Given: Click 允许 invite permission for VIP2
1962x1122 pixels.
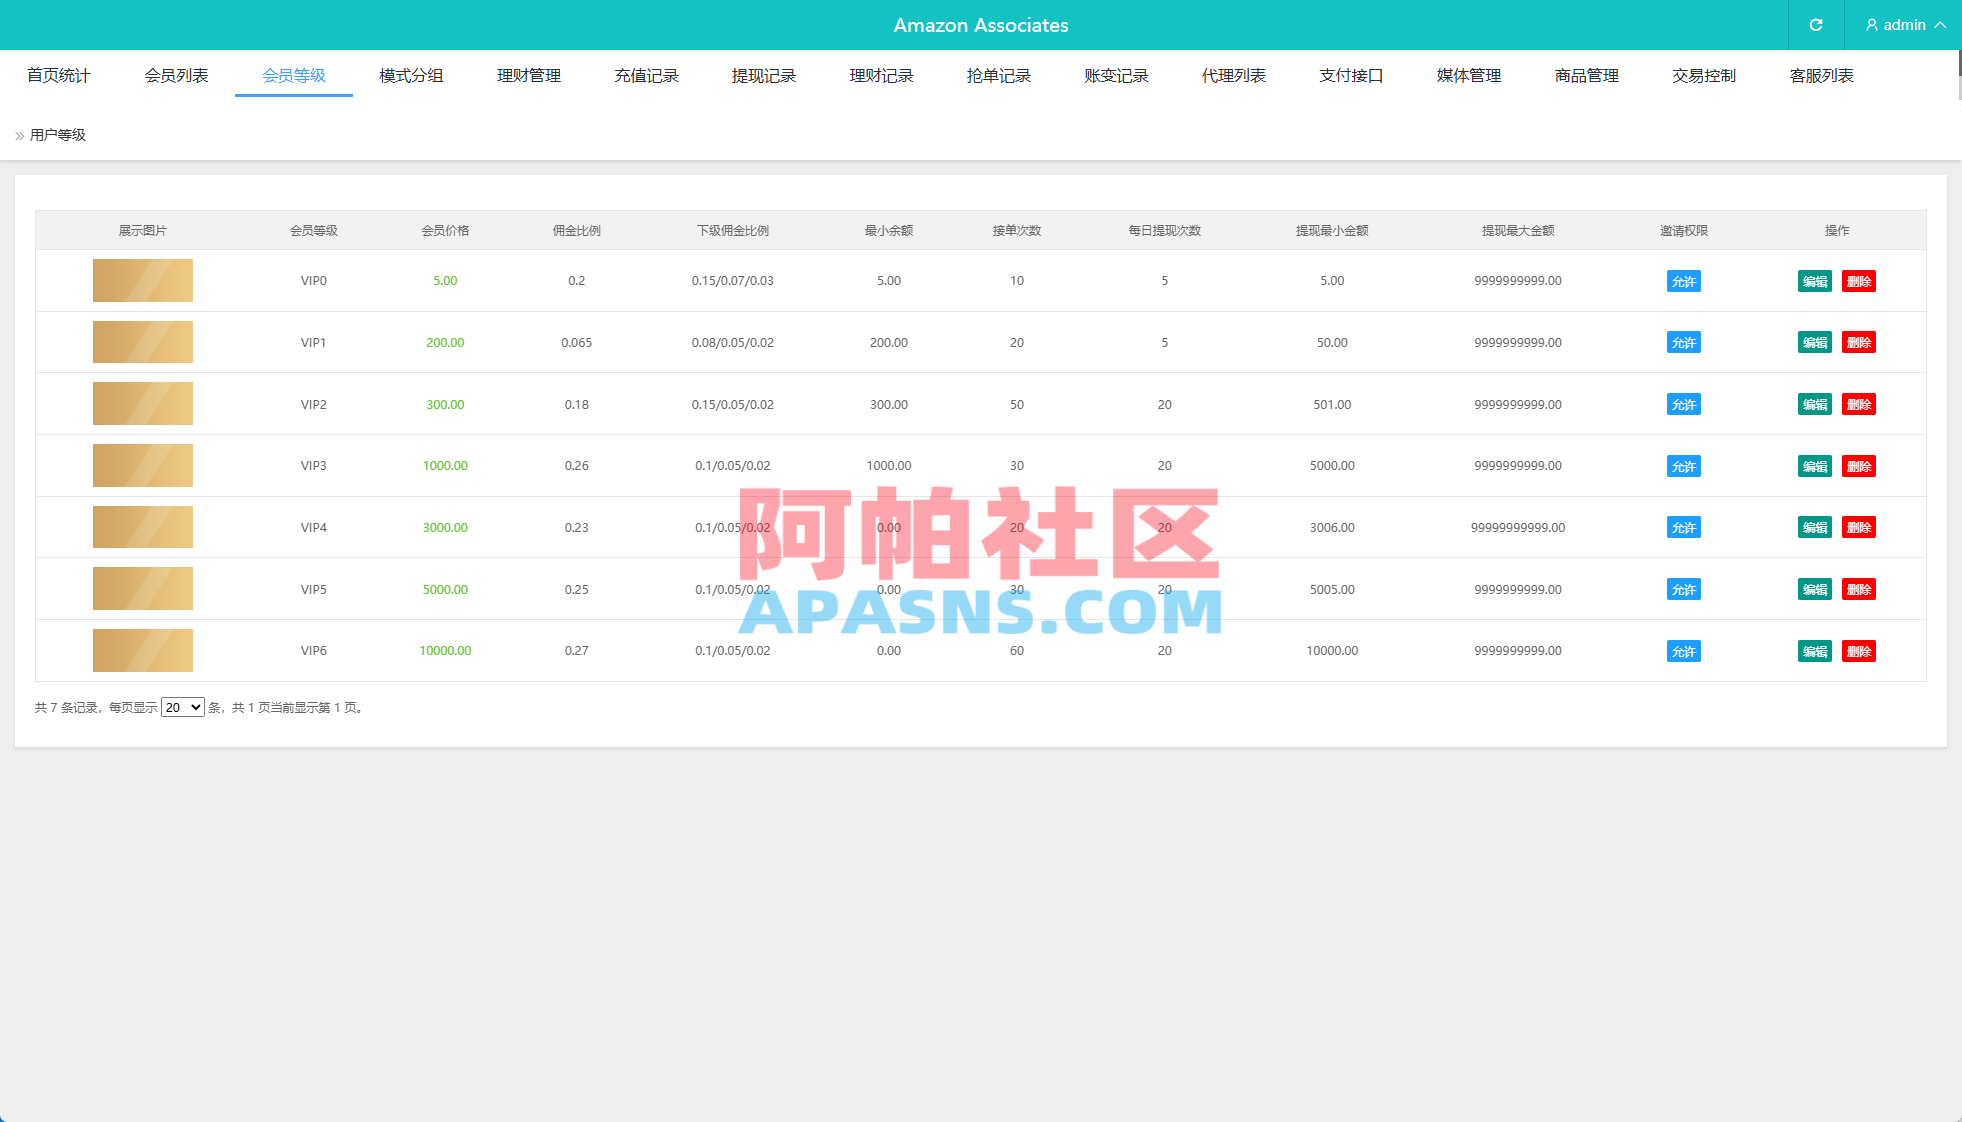Looking at the screenshot, I should click(1684, 404).
